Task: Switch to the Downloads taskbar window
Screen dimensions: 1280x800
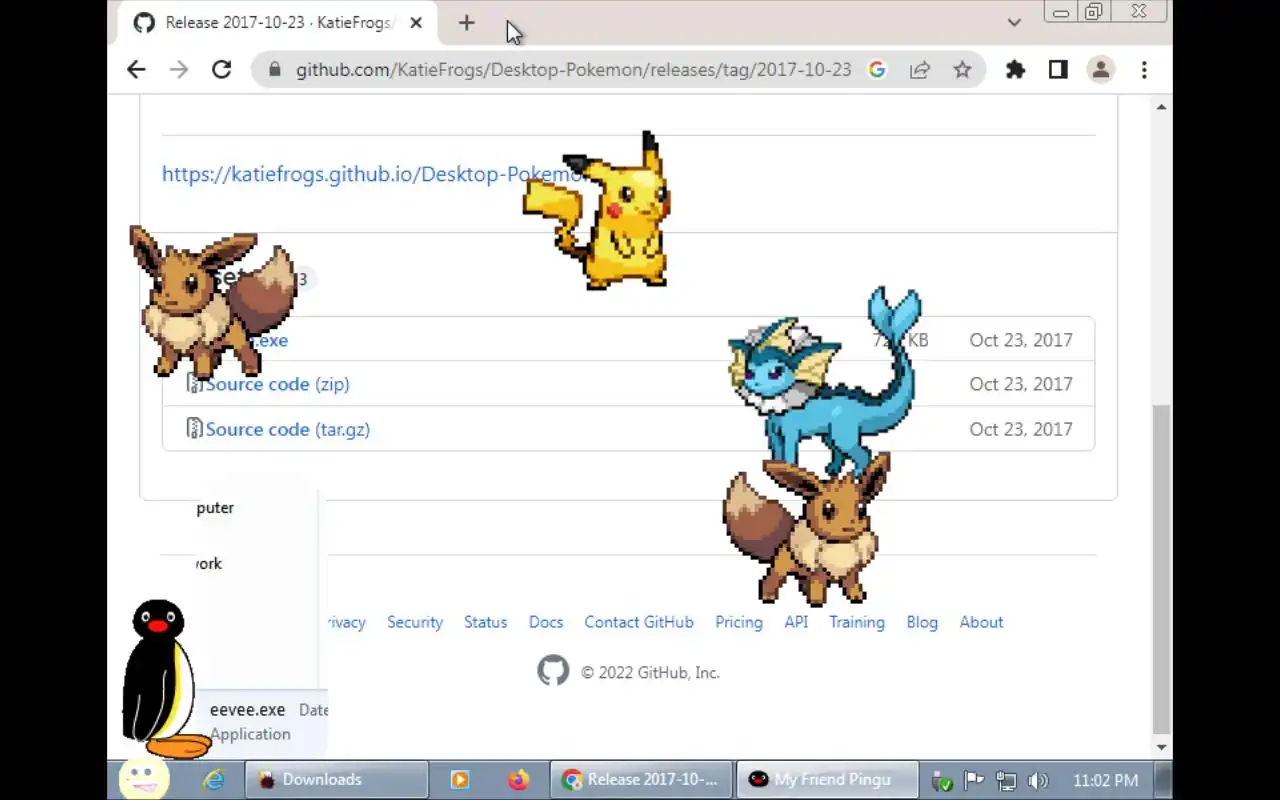Action: (336, 779)
